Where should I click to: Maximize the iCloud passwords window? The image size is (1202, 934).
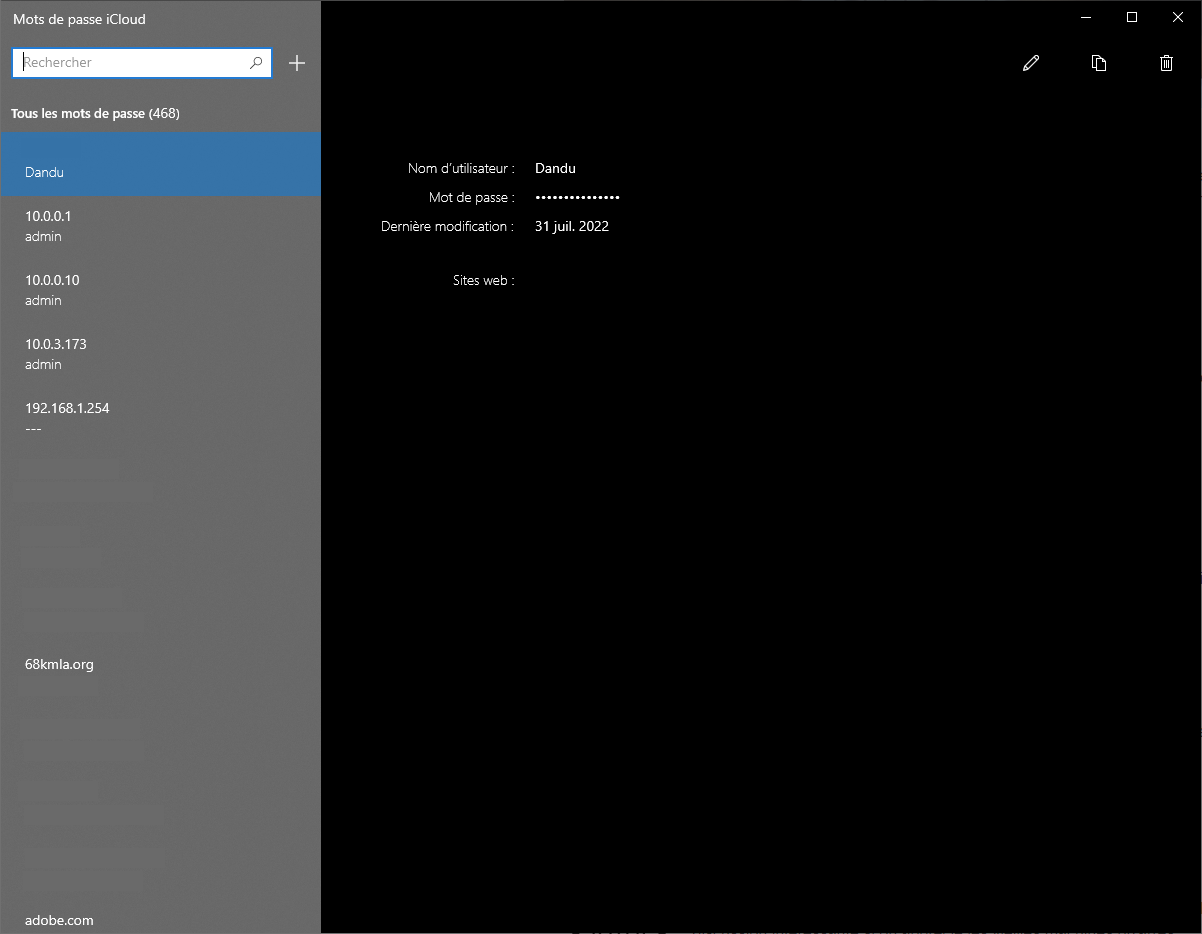(x=1132, y=17)
